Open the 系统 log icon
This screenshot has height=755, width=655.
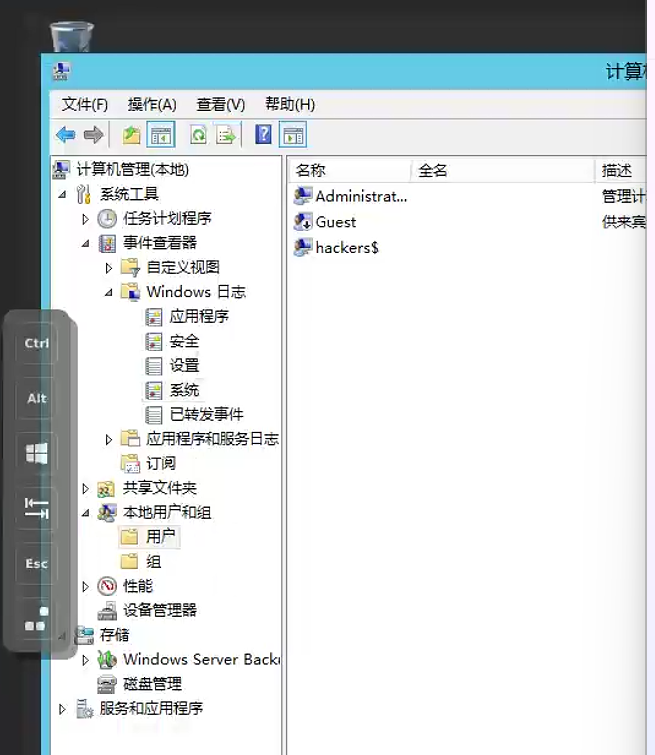click(x=154, y=390)
